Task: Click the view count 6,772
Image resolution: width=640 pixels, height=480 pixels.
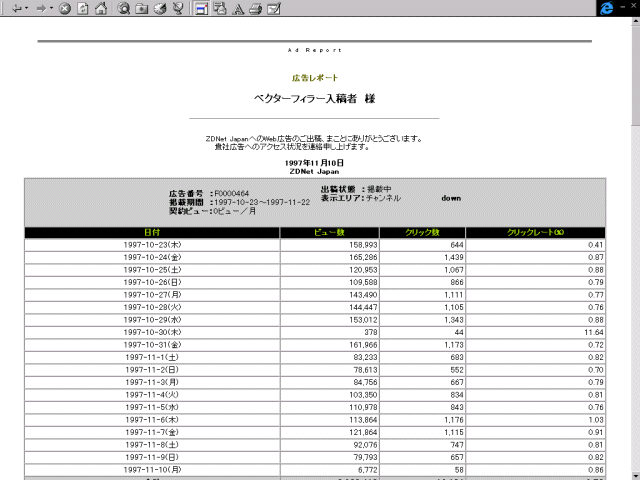Action: (367, 470)
